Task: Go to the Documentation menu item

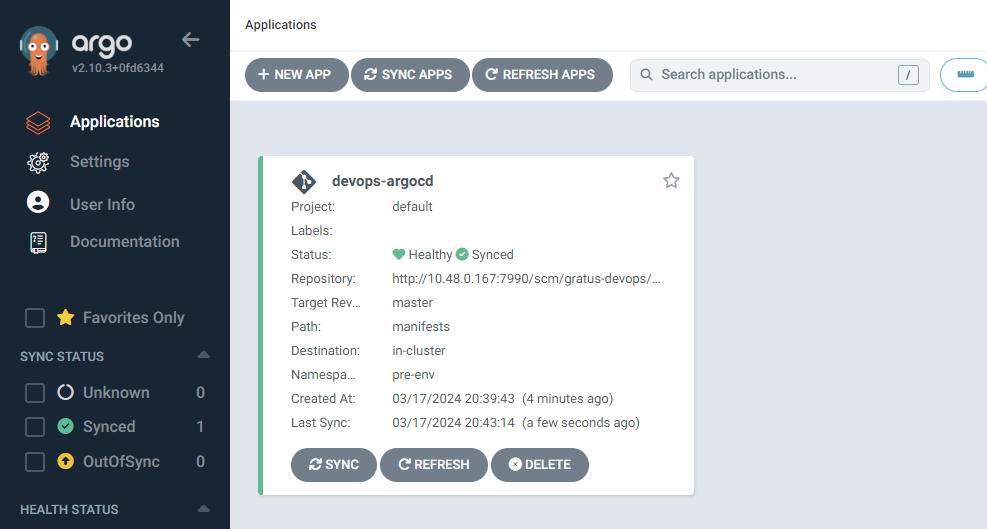Action: point(124,242)
